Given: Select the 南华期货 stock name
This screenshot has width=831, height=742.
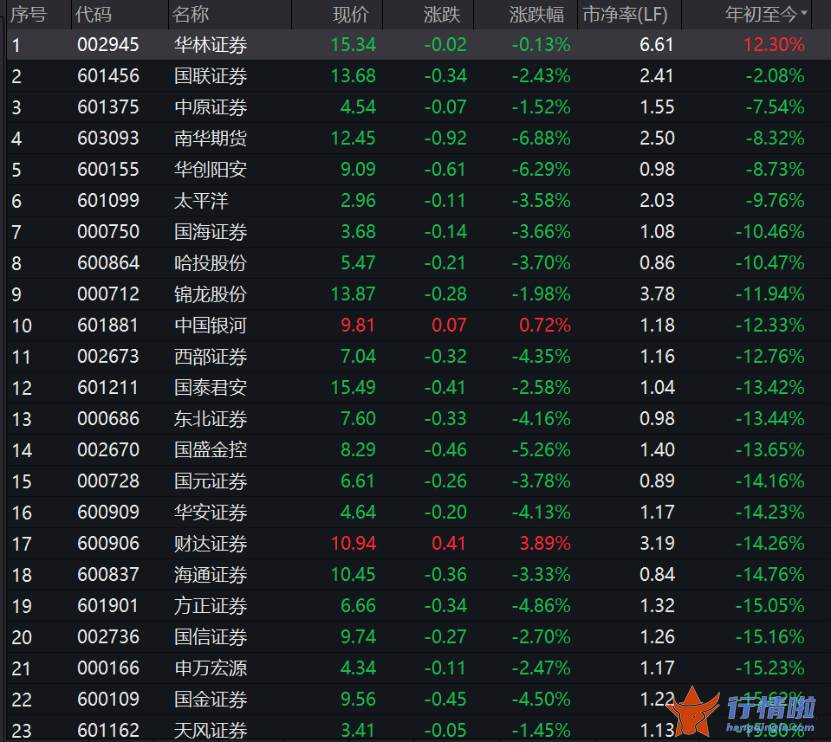Looking at the screenshot, I should pos(210,138).
